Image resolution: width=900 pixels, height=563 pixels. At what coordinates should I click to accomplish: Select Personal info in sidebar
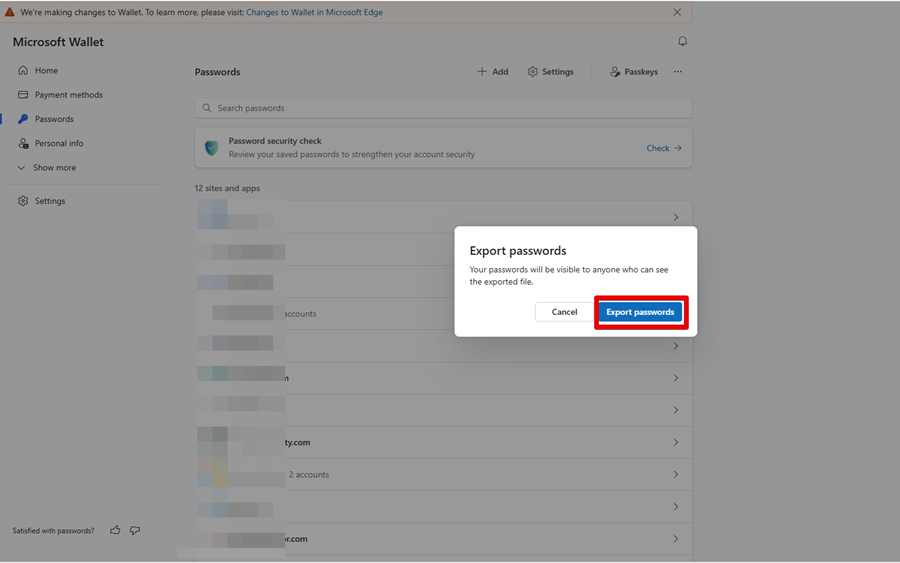(x=59, y=143)
